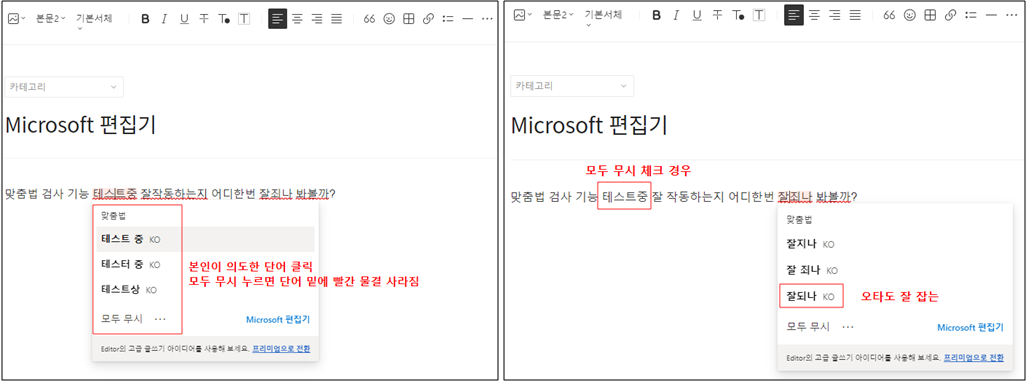Open text color picker in left editor
This screenshot has height=381, width=1026.
tap(224, 19)
